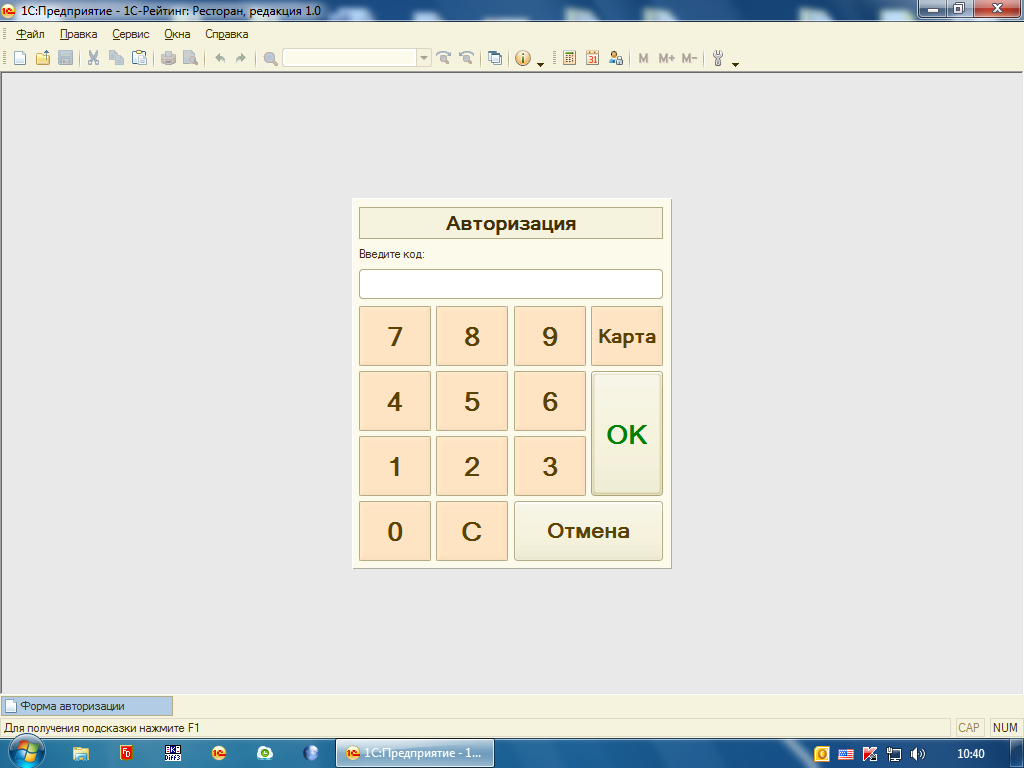This screenshot has width=1024, height=768.
Task: Open the Справка menu
Action: (x=226, y=34)
